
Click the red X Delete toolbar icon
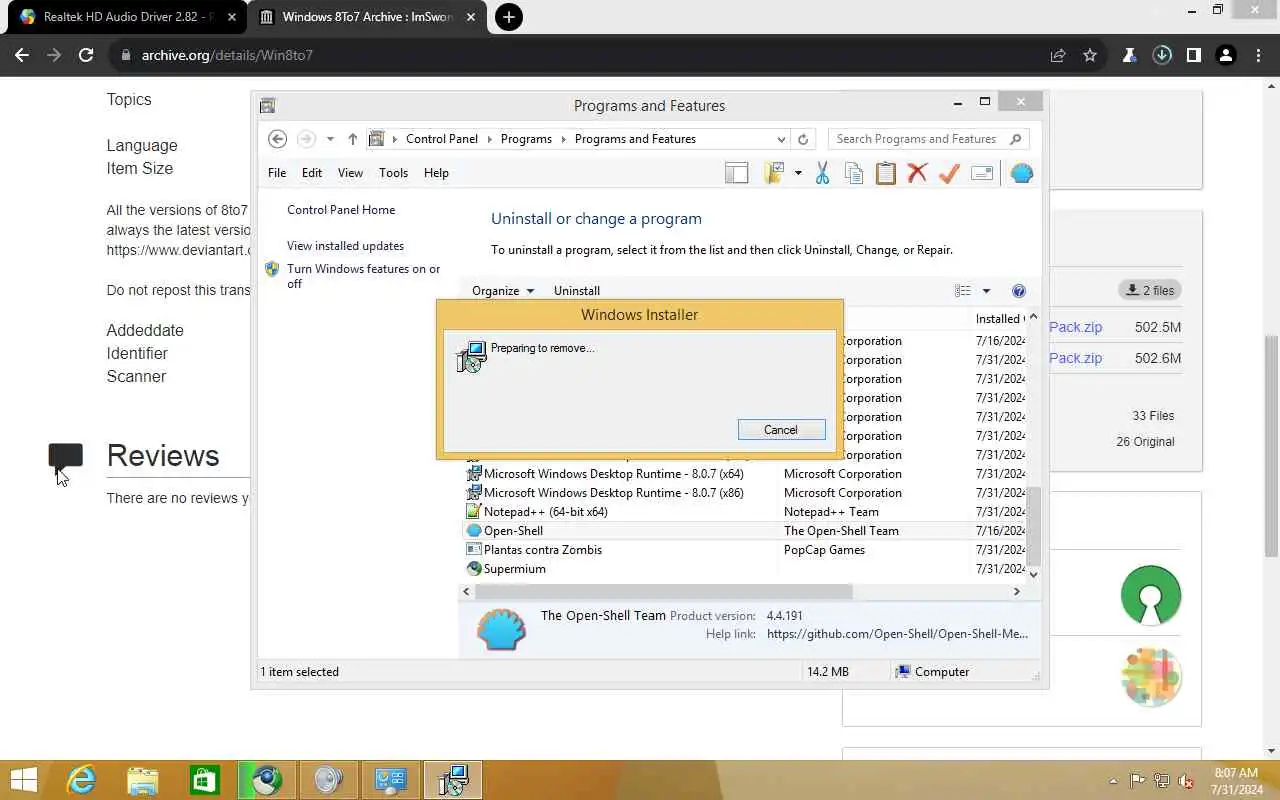coord(917,173)
